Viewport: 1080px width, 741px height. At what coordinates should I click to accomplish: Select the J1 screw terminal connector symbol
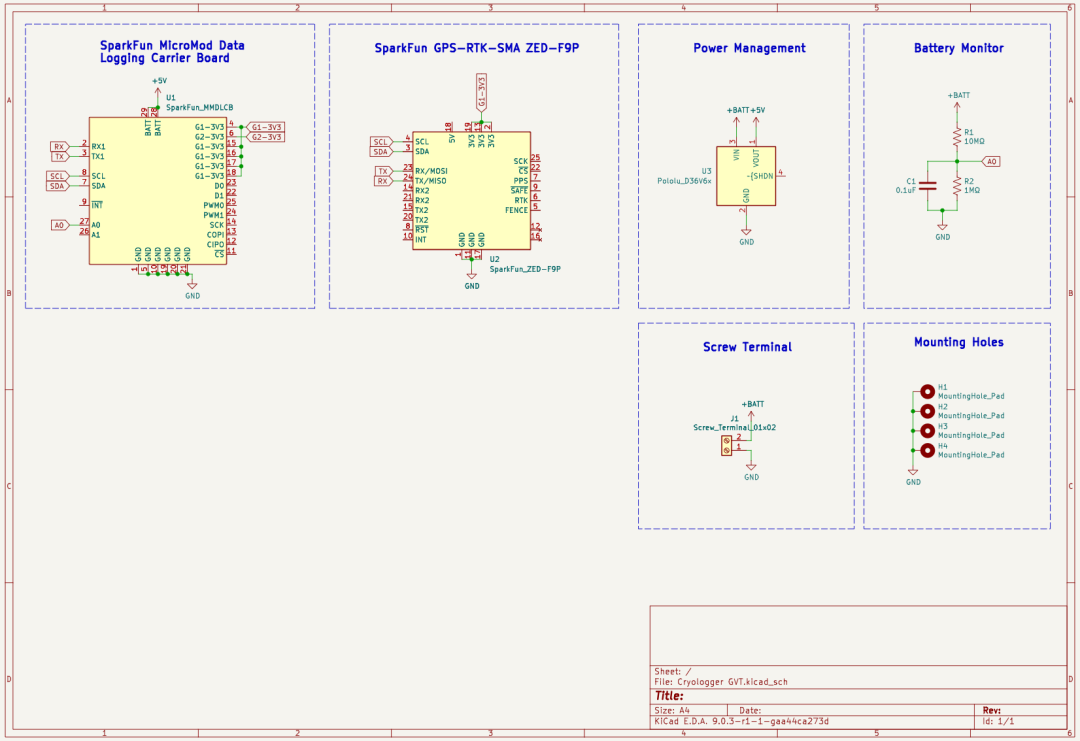point(727,446)
